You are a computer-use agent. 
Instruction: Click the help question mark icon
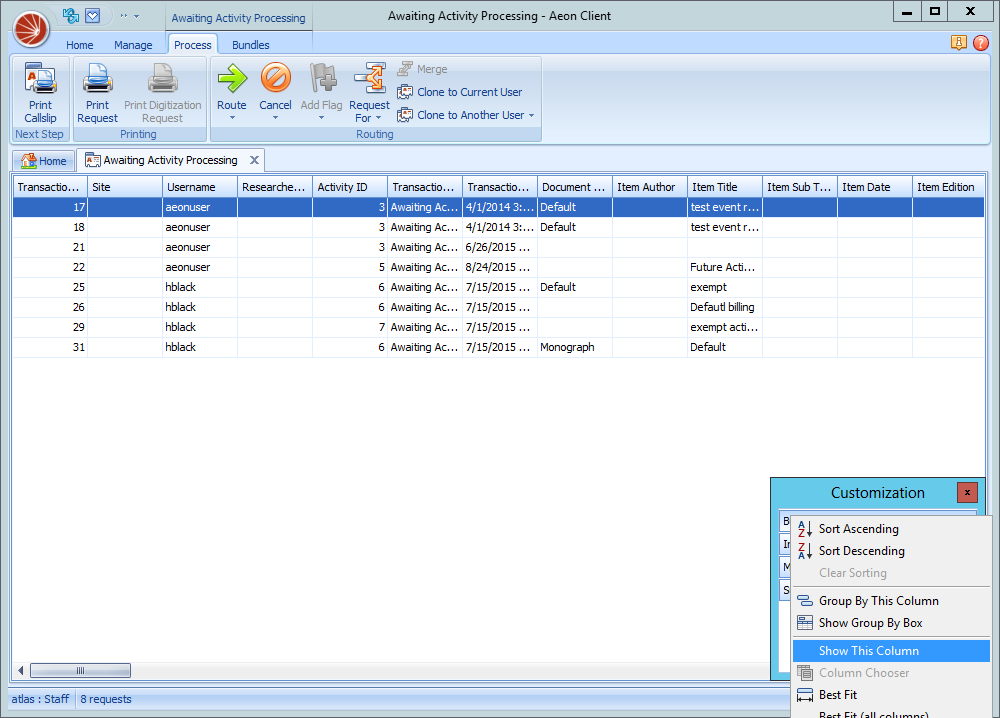click(980, 43)
